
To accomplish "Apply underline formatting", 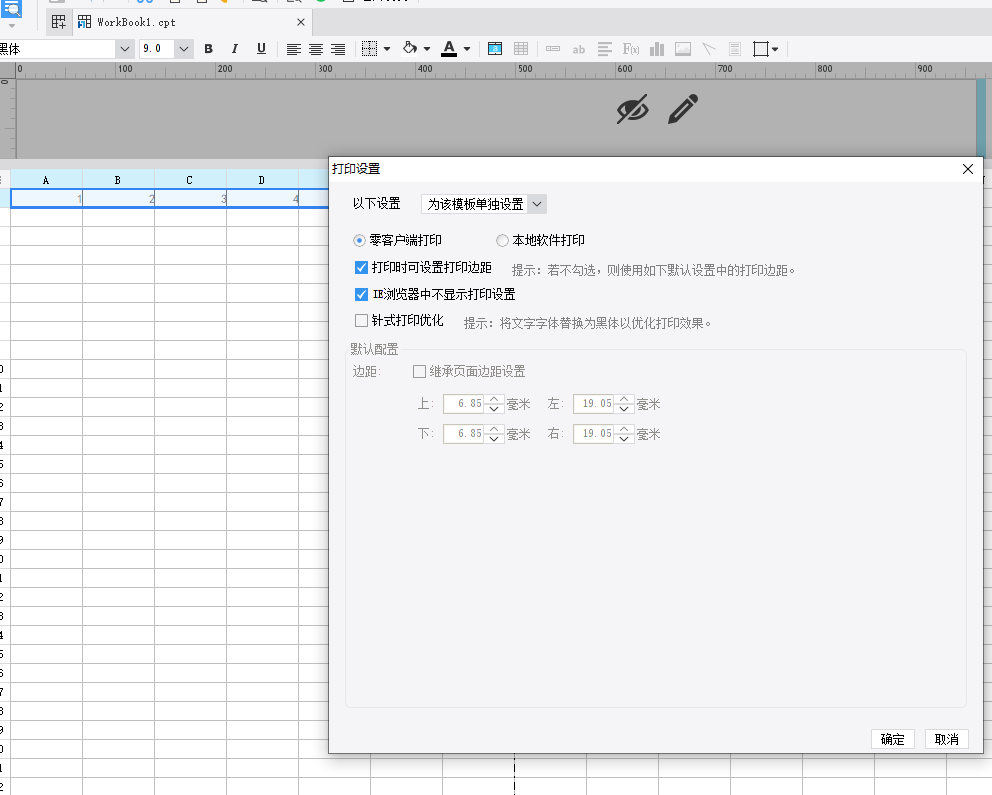I will click(x=261, y=49).
